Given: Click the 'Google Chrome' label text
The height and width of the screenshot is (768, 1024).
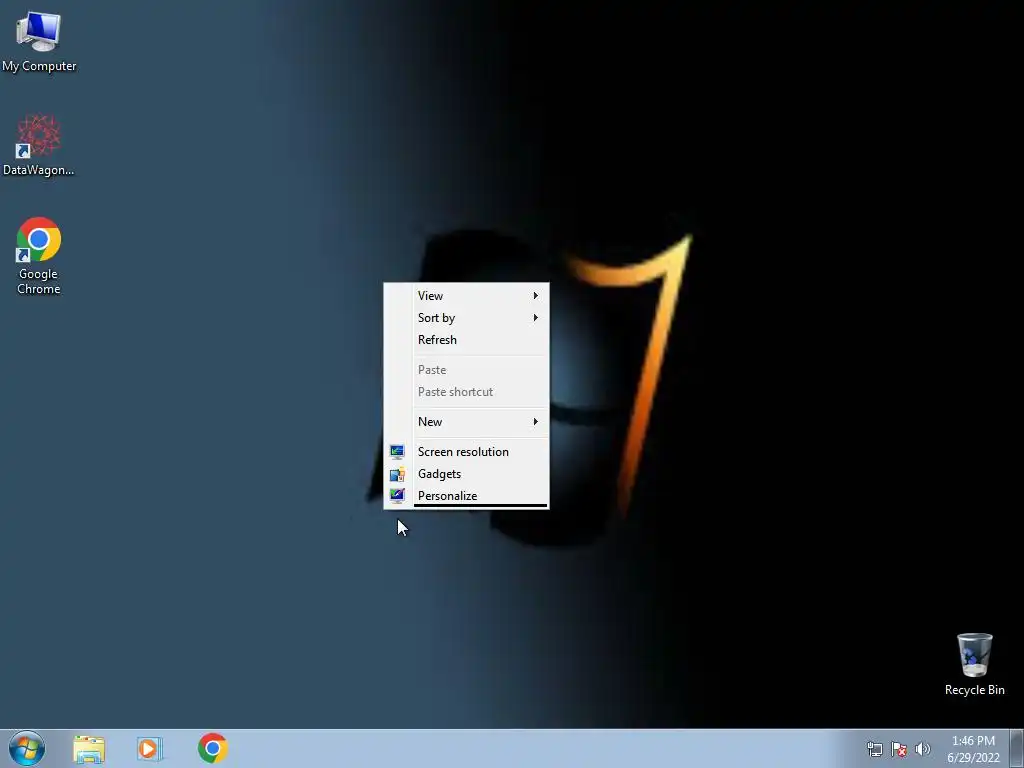Looking at the screenshot, I should tap(39, 281).
